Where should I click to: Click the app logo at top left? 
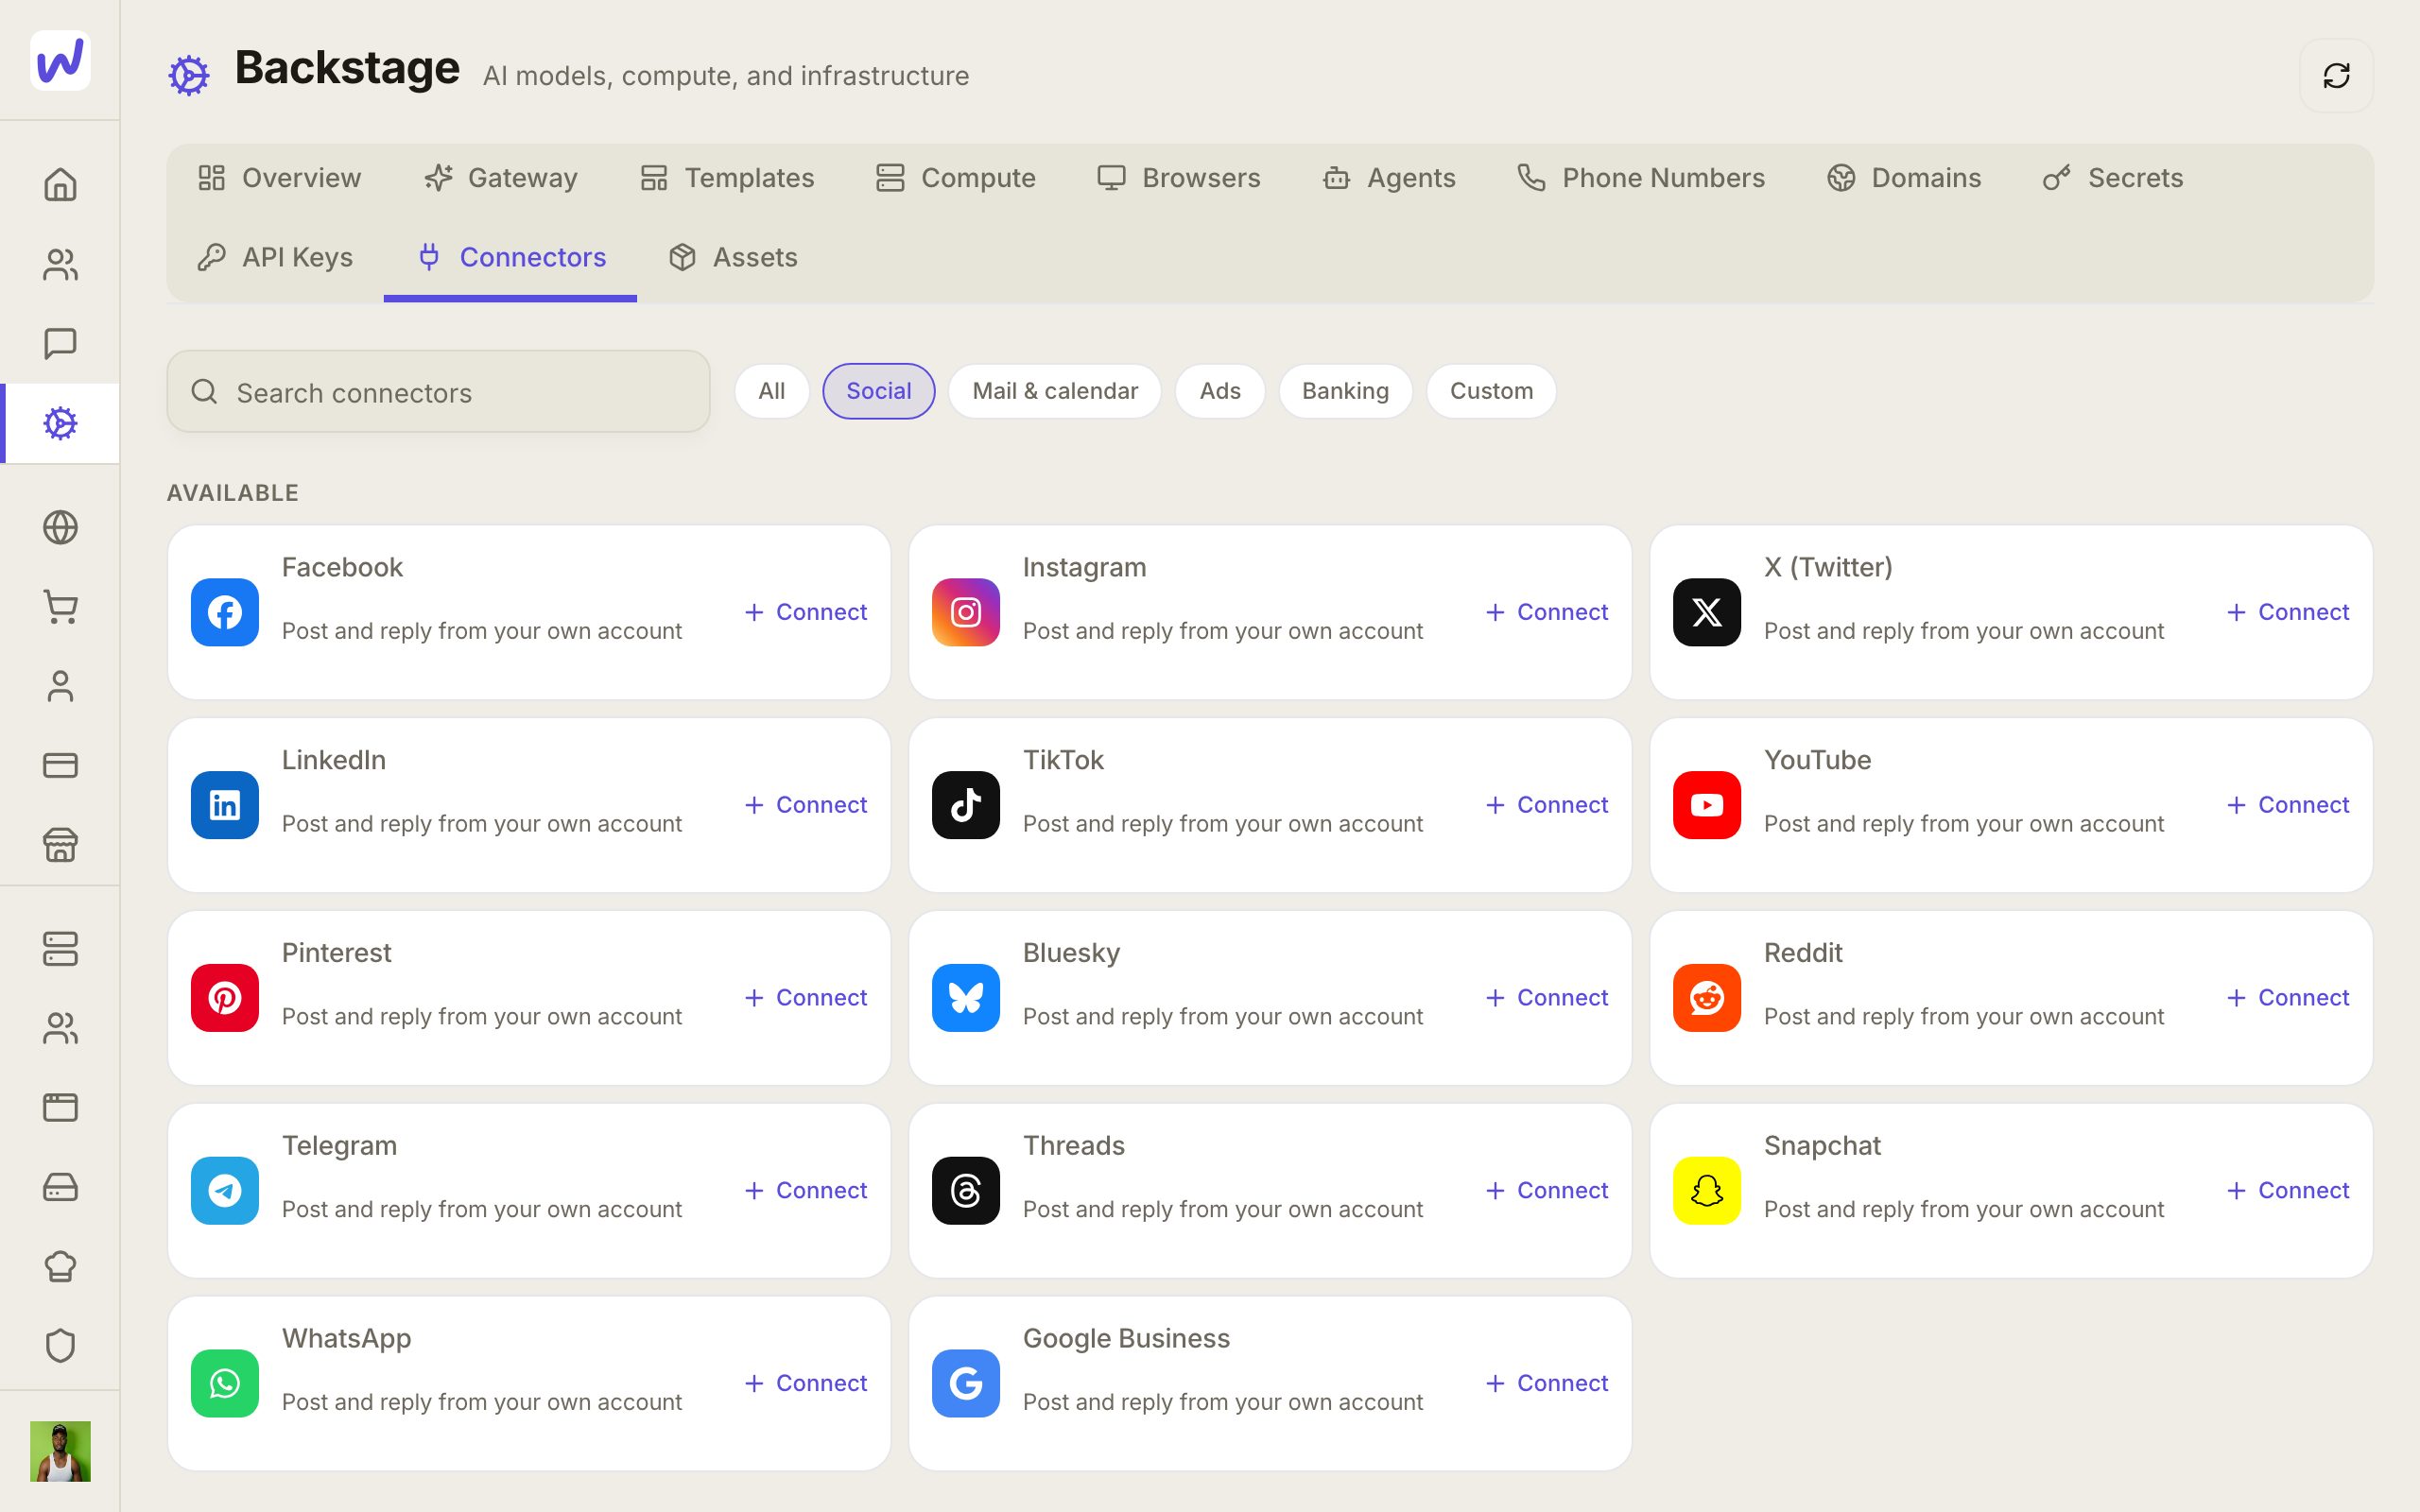coord(60,60)
